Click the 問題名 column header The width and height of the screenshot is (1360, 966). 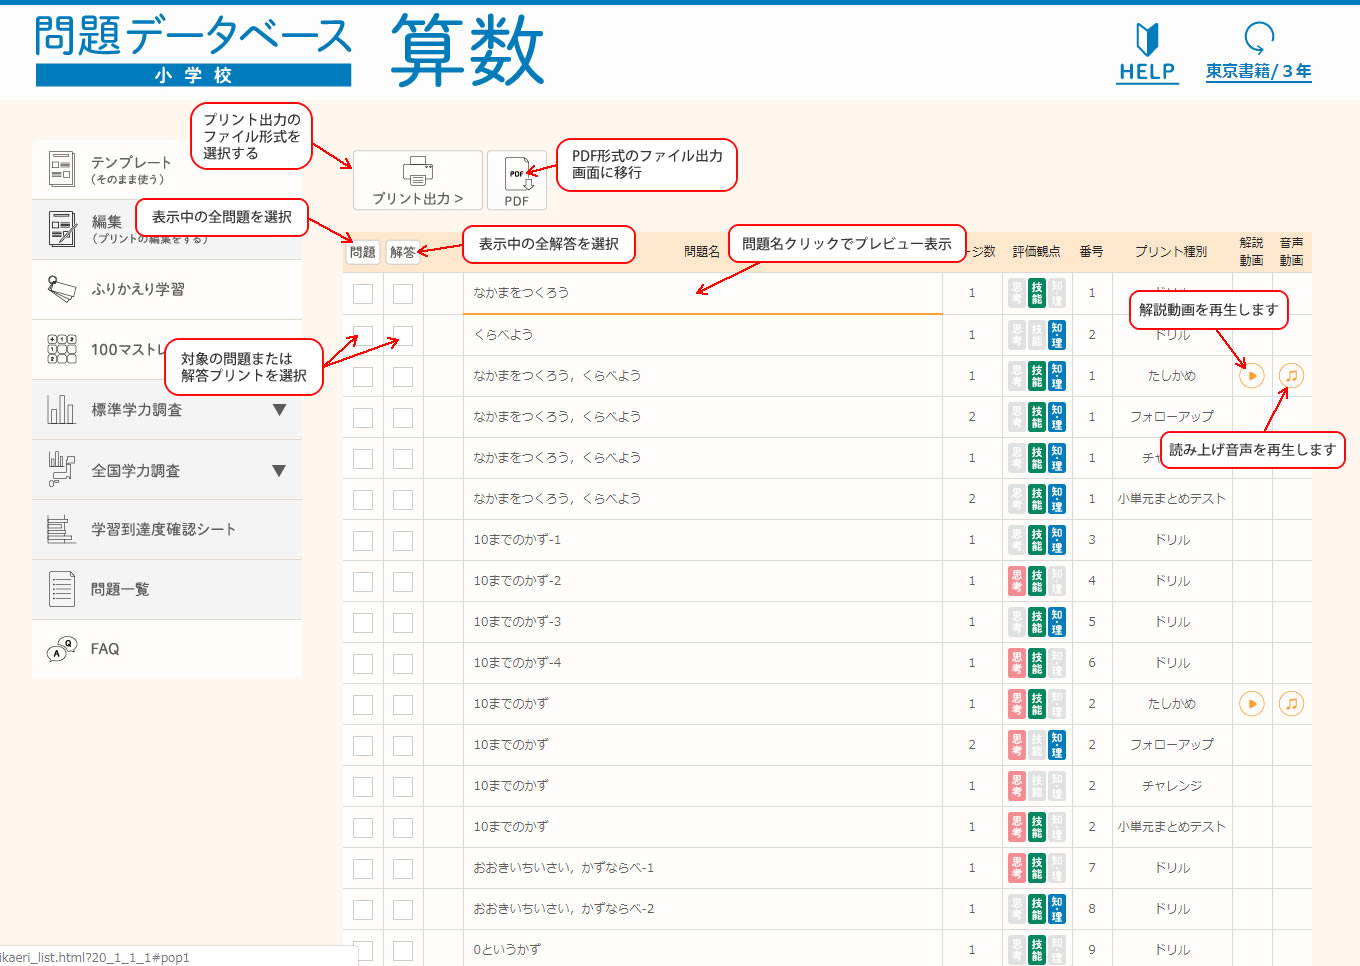pos(702,252)
